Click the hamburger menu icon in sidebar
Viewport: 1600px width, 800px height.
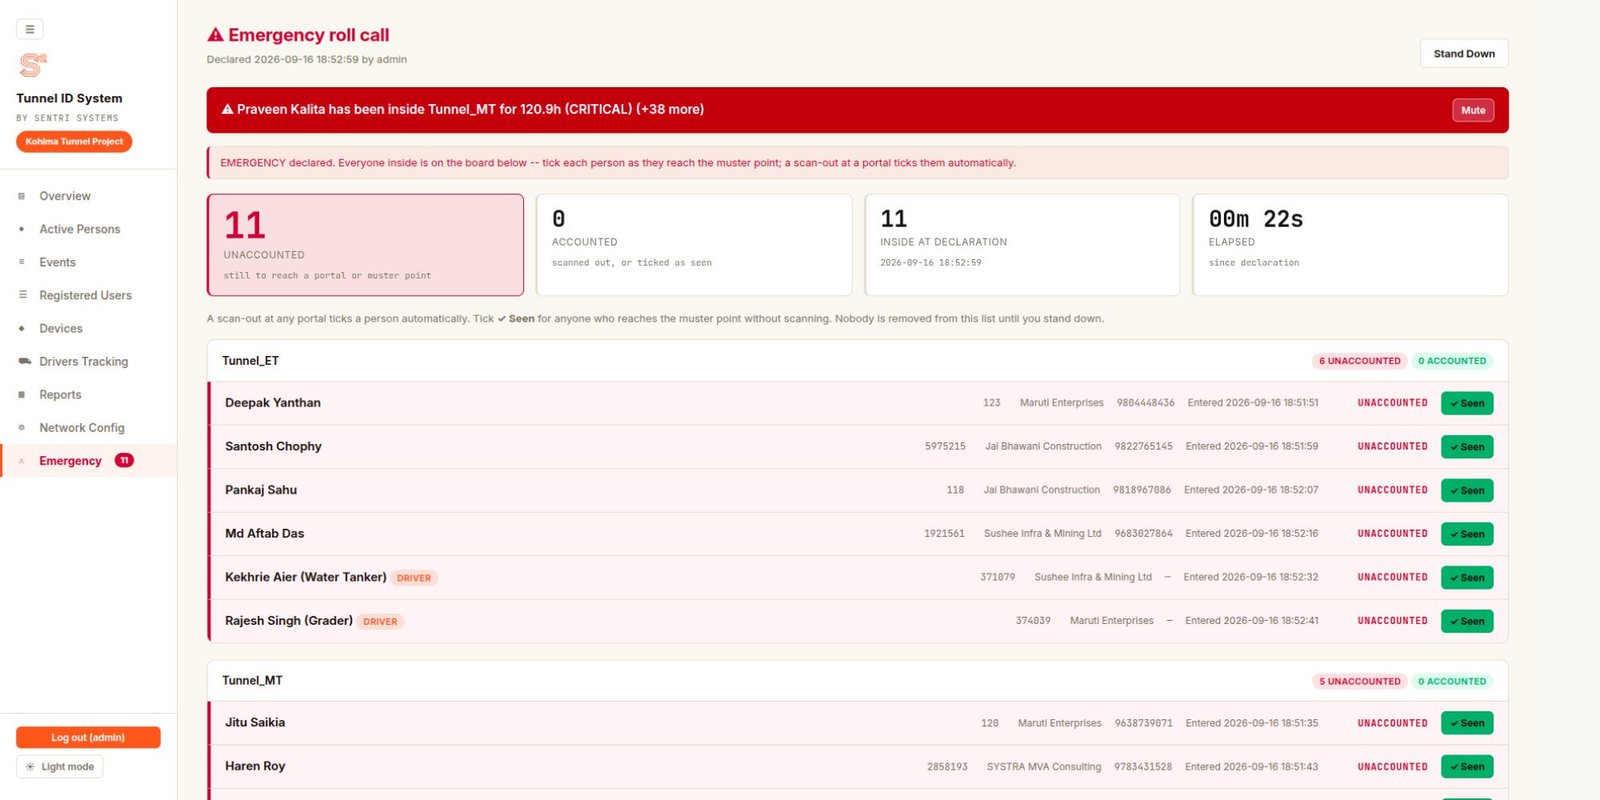30,29
